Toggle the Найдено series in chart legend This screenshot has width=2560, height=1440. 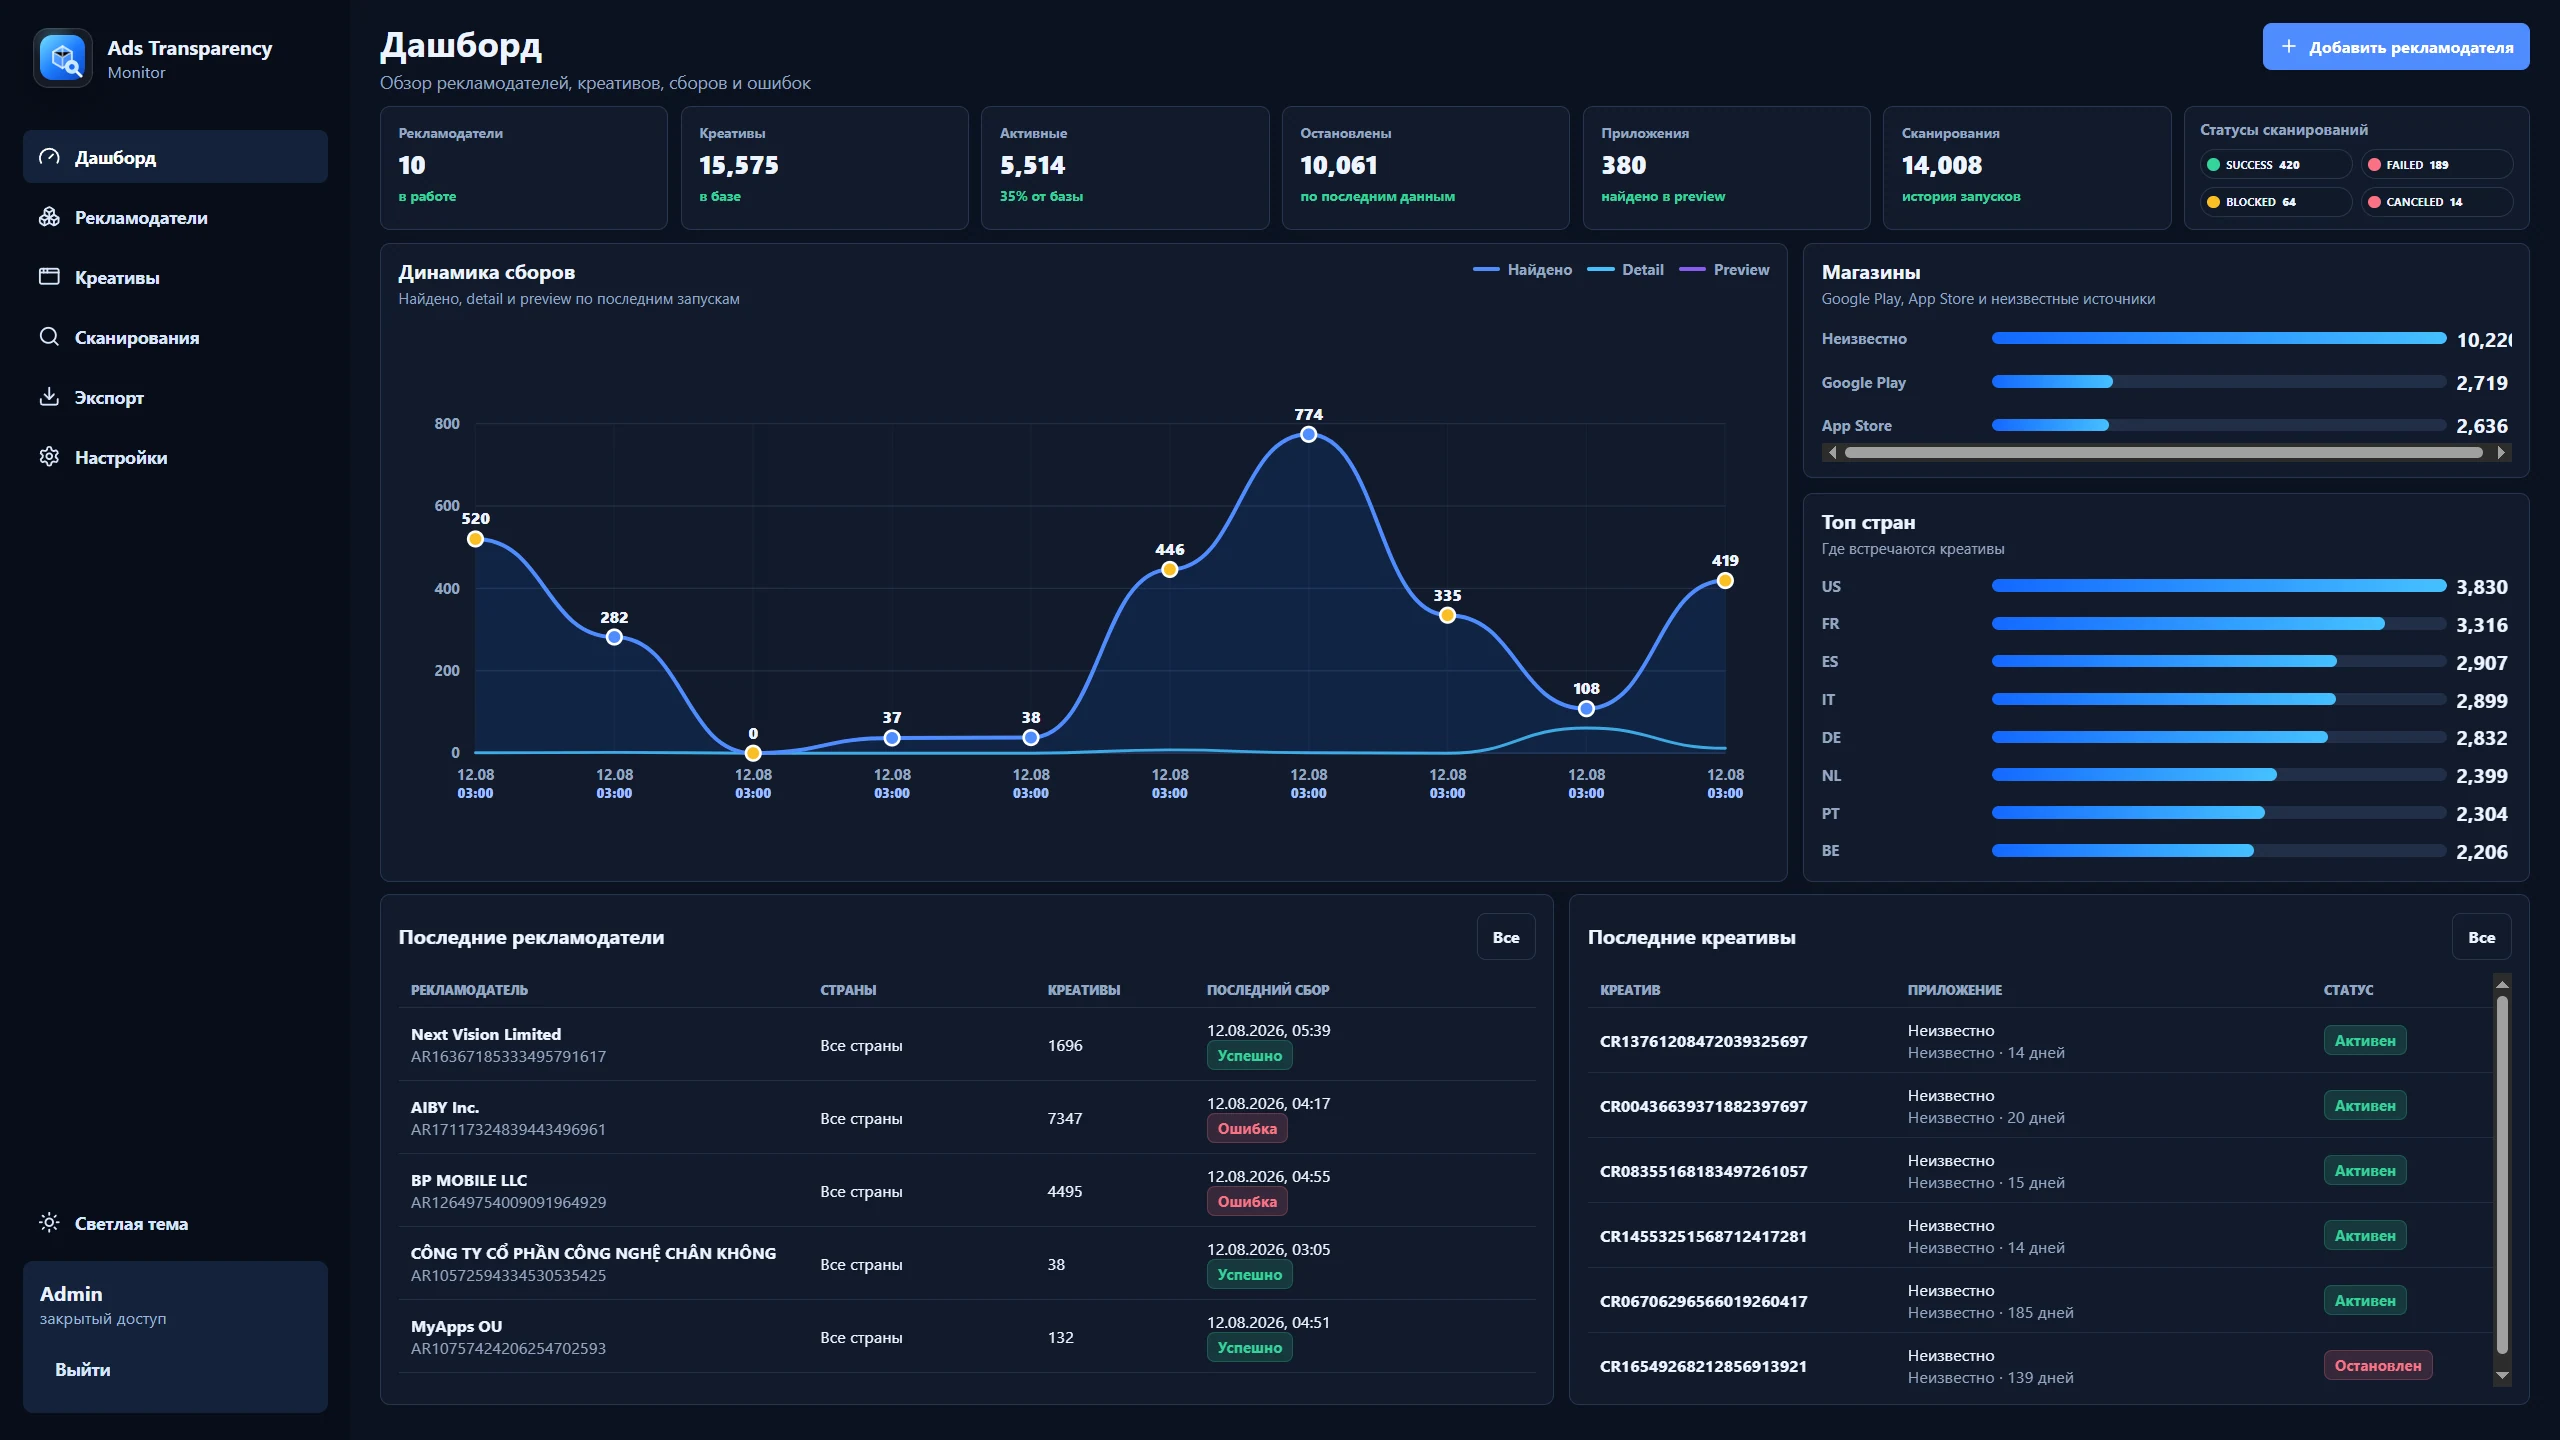[1522, 270]
